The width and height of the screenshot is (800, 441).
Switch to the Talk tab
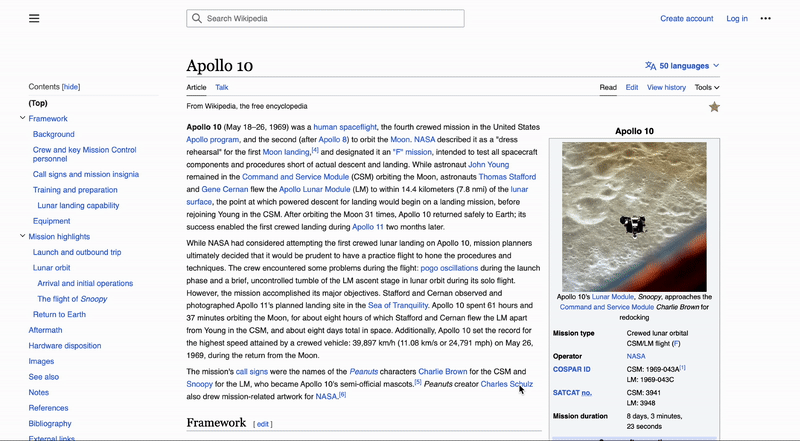point(222,87)
